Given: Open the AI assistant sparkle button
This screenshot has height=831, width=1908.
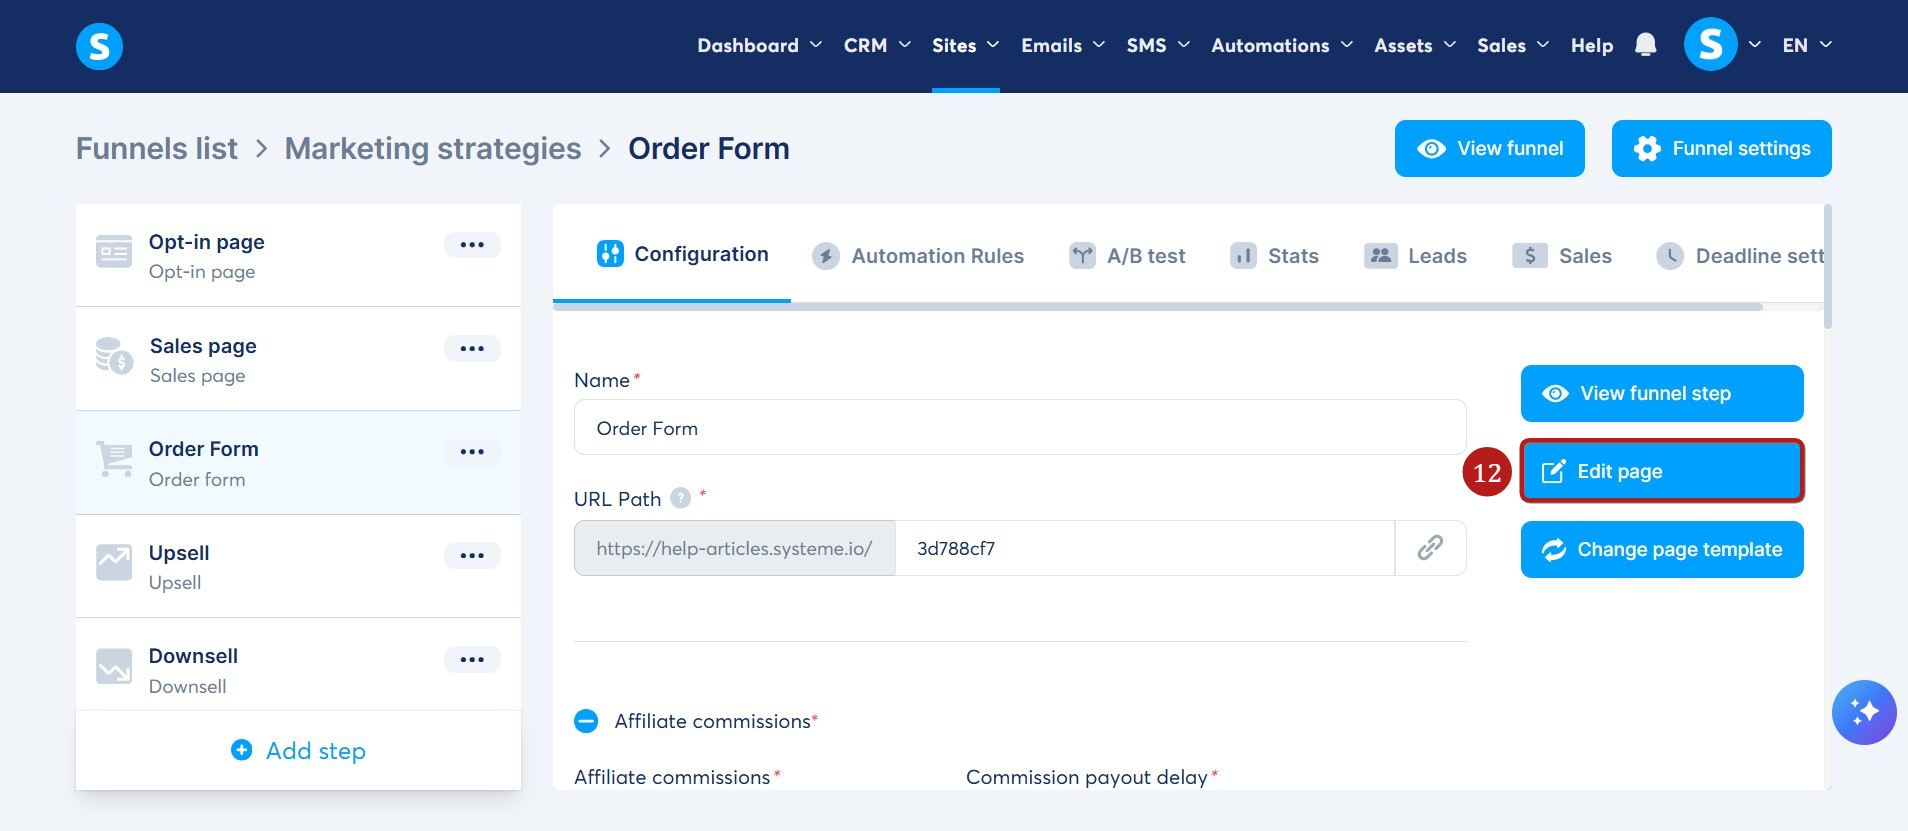Looking at the screenshot, I should pos(1864,712).
